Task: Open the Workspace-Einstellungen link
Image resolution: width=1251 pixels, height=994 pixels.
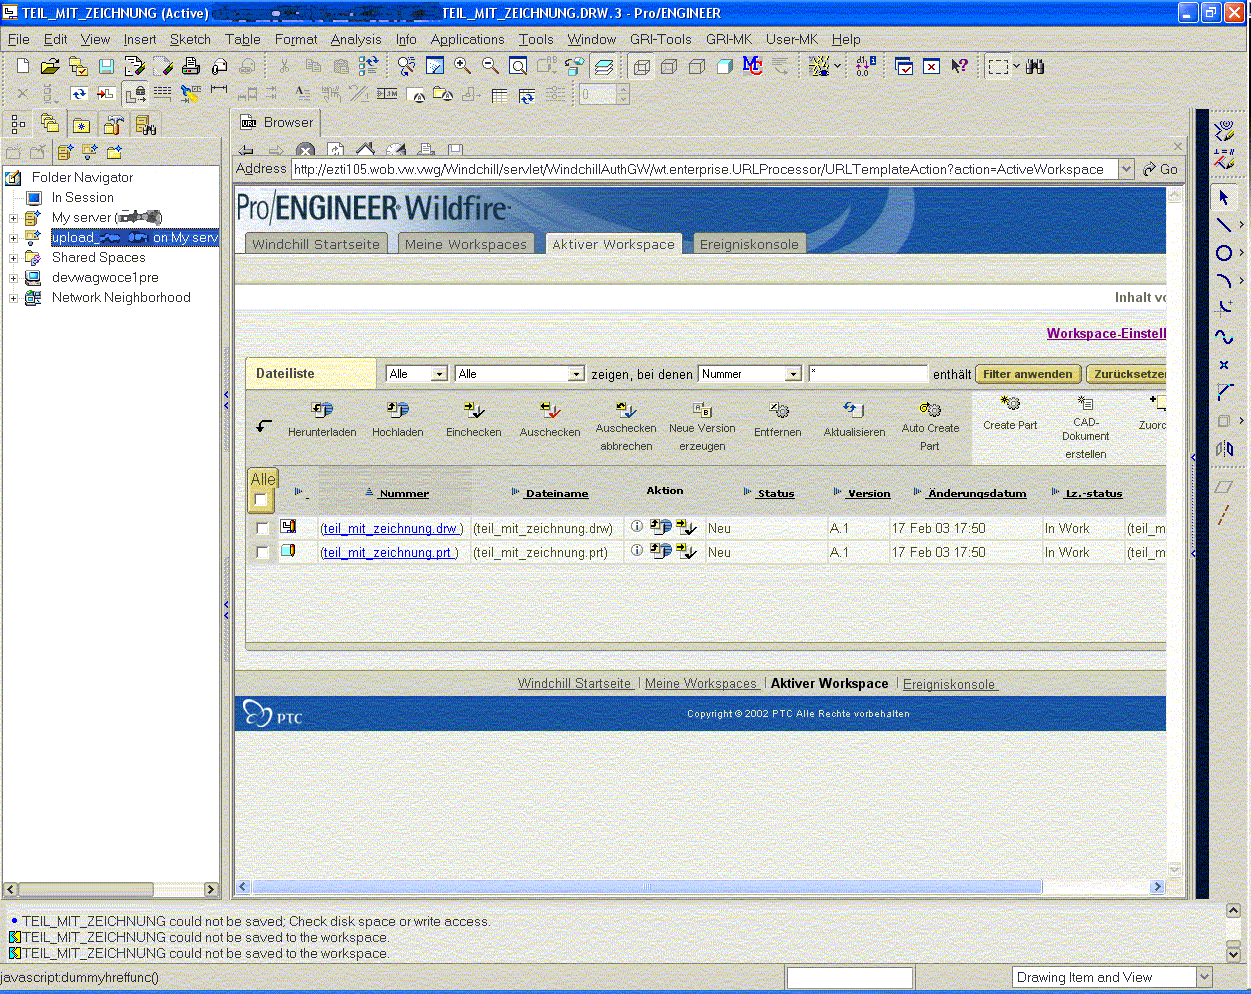Action: tap(1106, 333)
